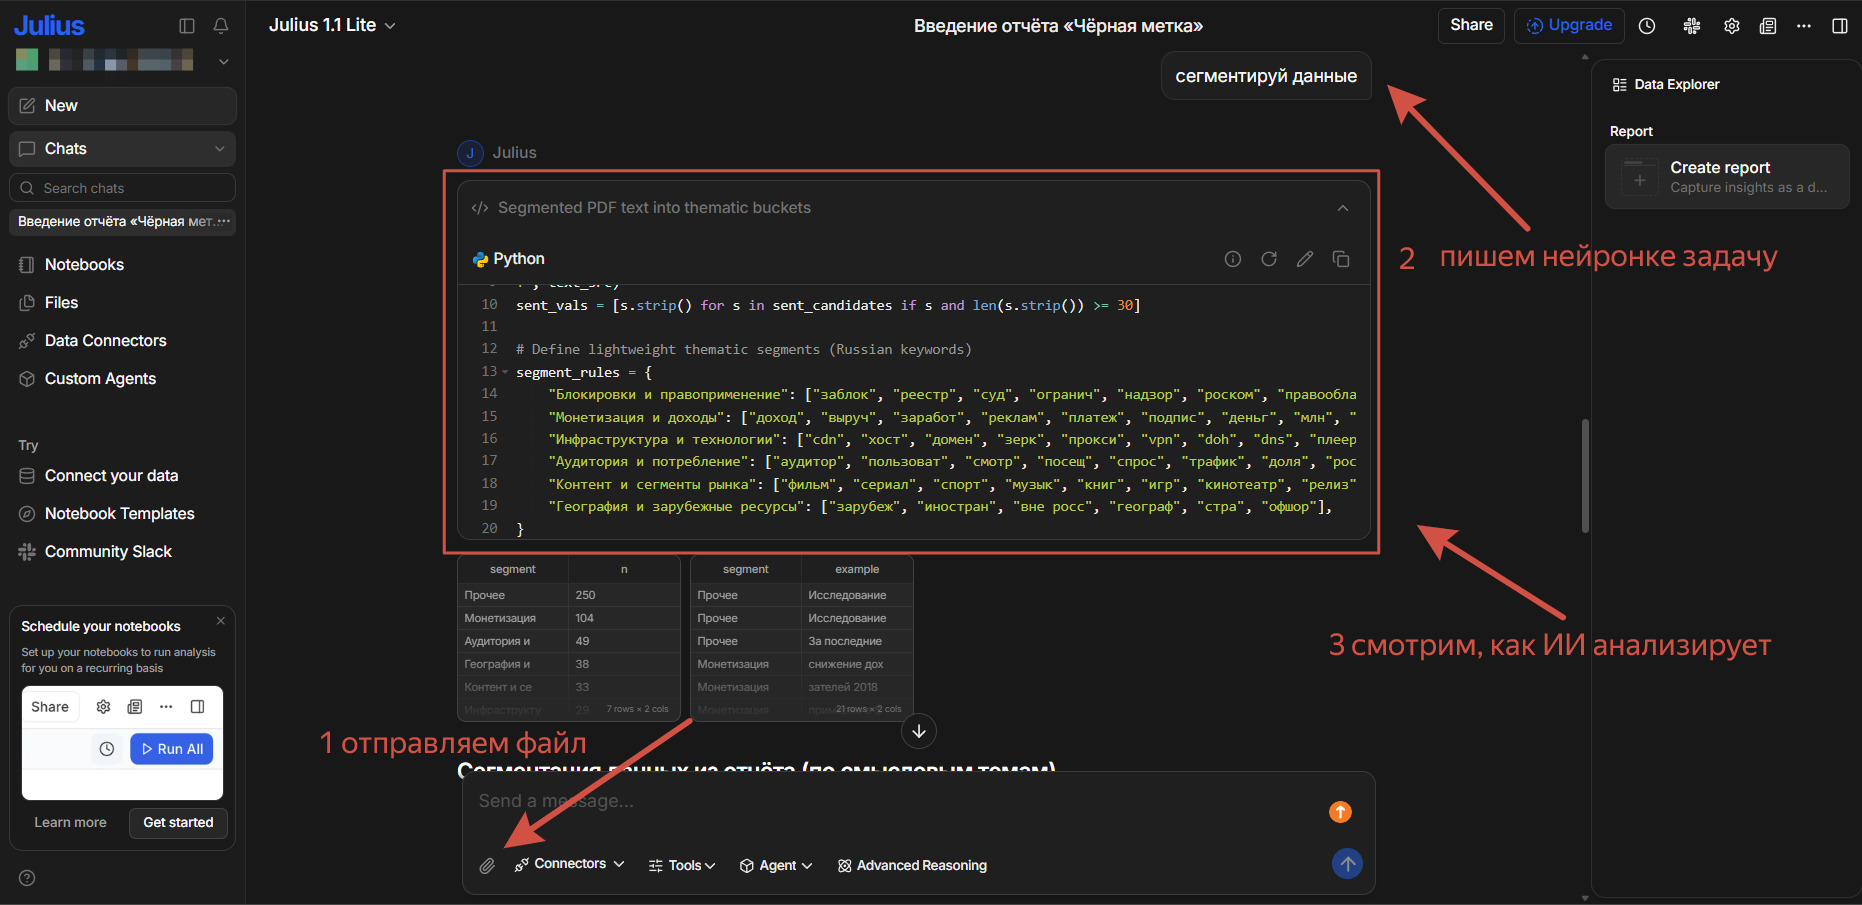The image size is (1862, 905).
Task: Click the workspace avatar image
Action: coord(27,60)
